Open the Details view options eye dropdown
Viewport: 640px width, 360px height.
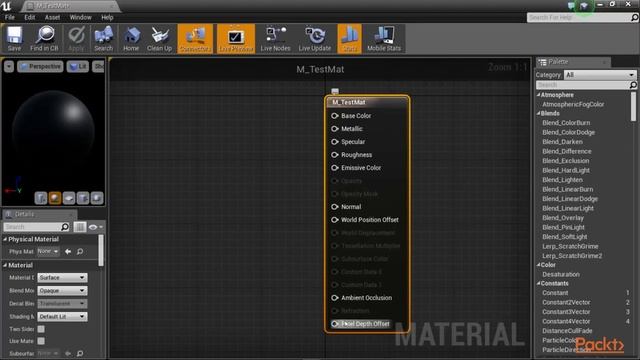tap(96, 227)
